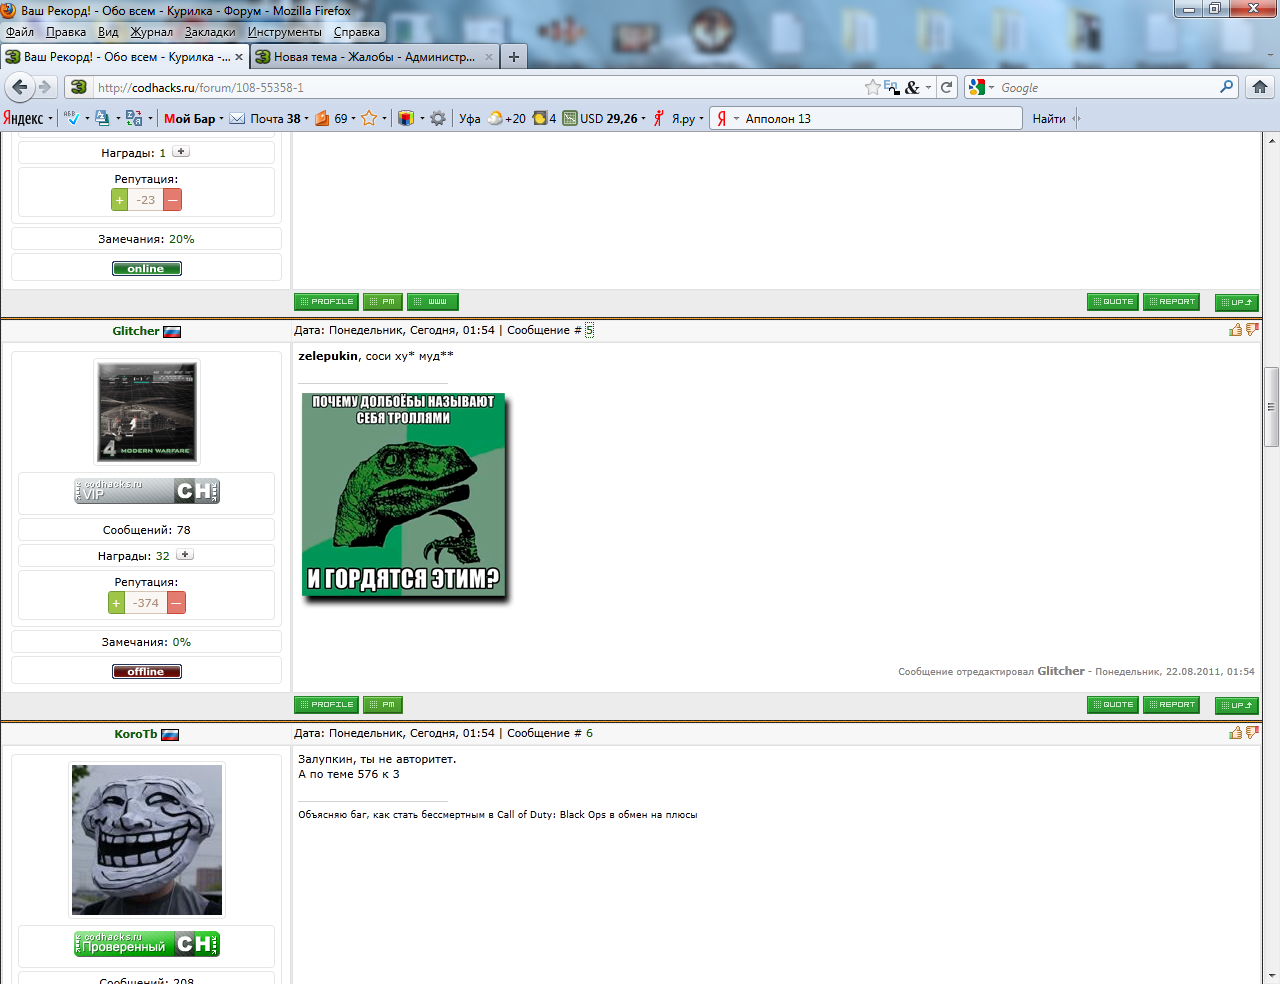The image size is (1280, 984).
Task: Bookmark this page with the address bar star
Action: [x=873, y=87]
